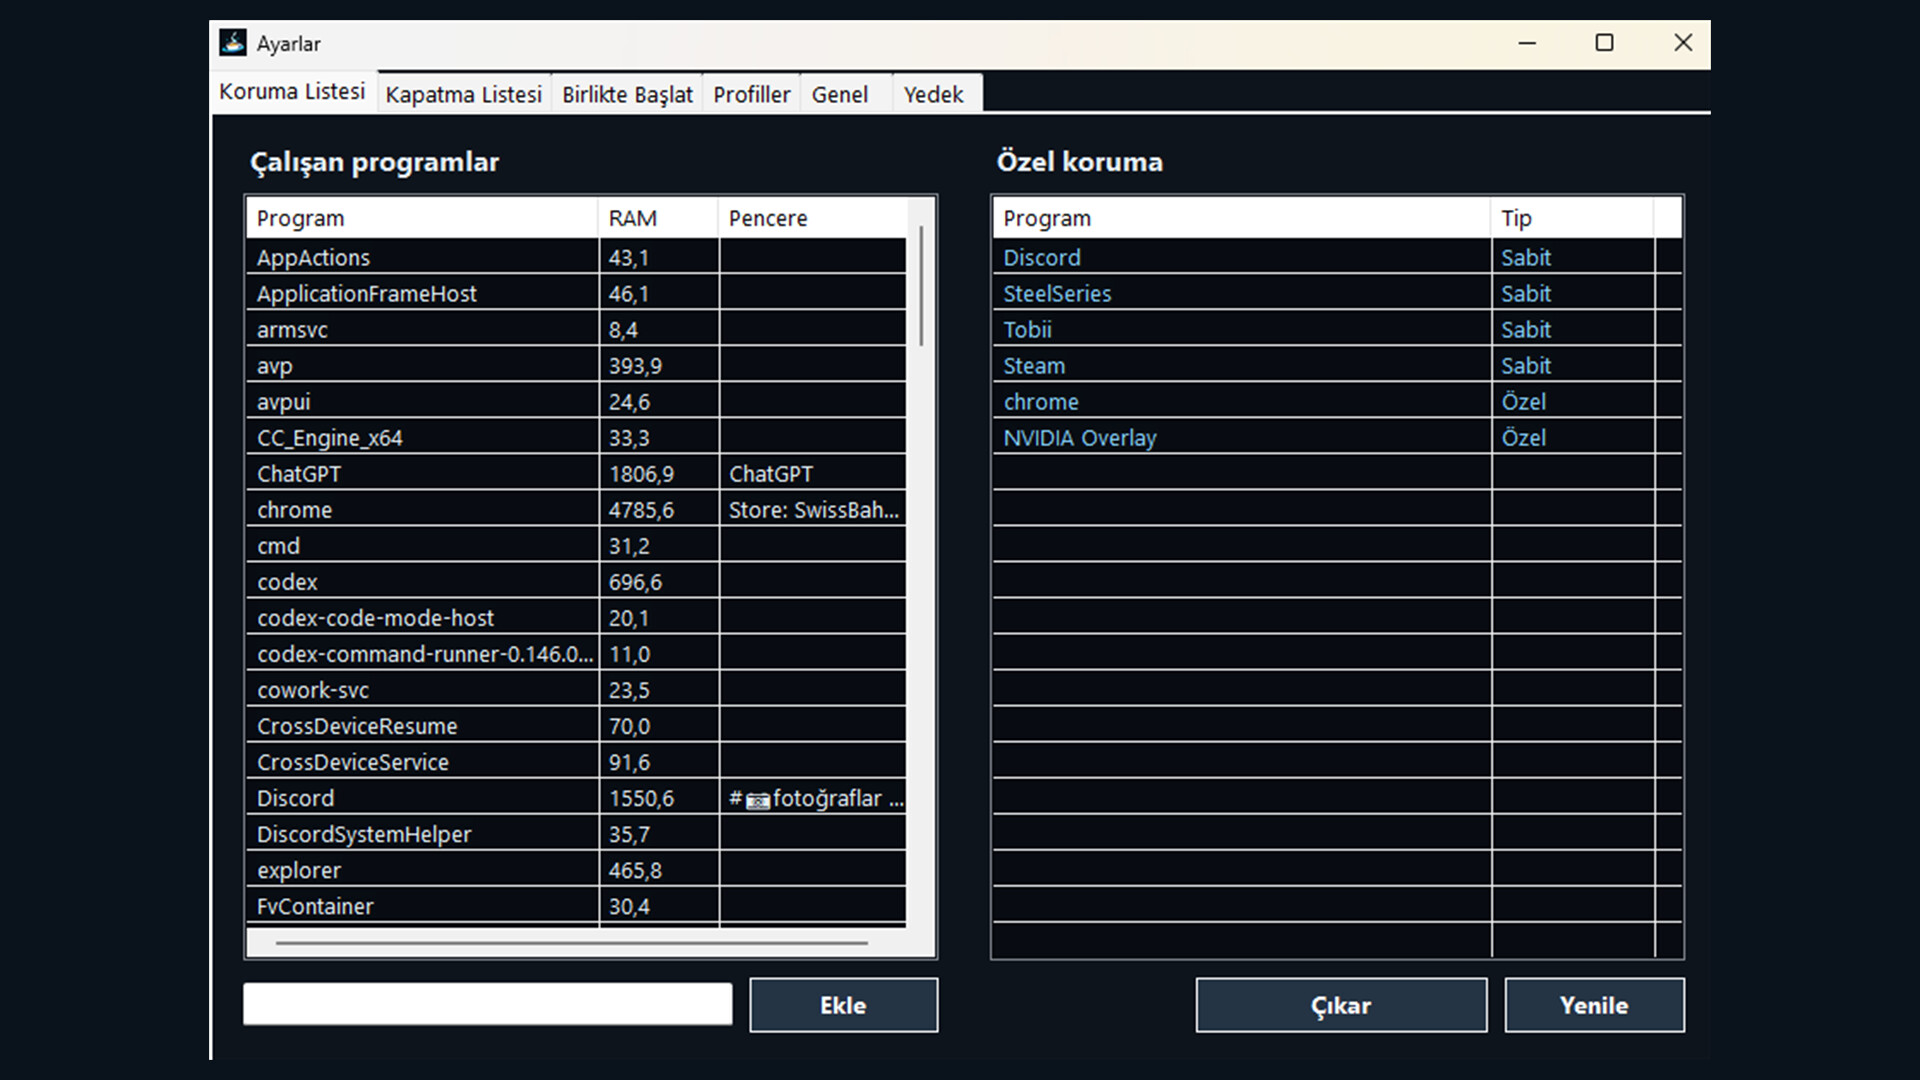
Task: Click the Özel type cell for NVIDIA Overlay
Action: coord(1573,437)
